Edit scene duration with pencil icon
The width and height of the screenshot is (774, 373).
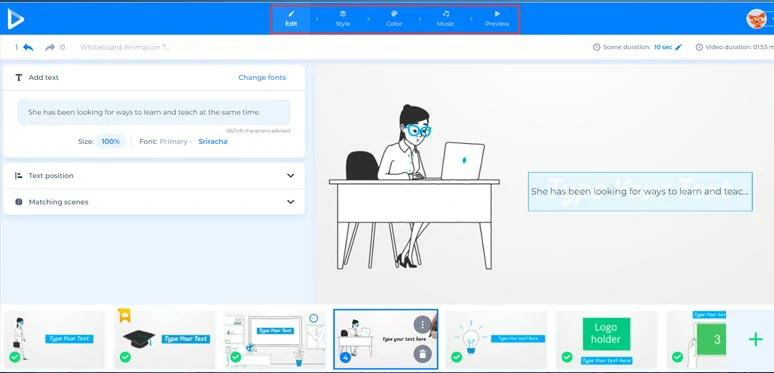click(678, 47)
